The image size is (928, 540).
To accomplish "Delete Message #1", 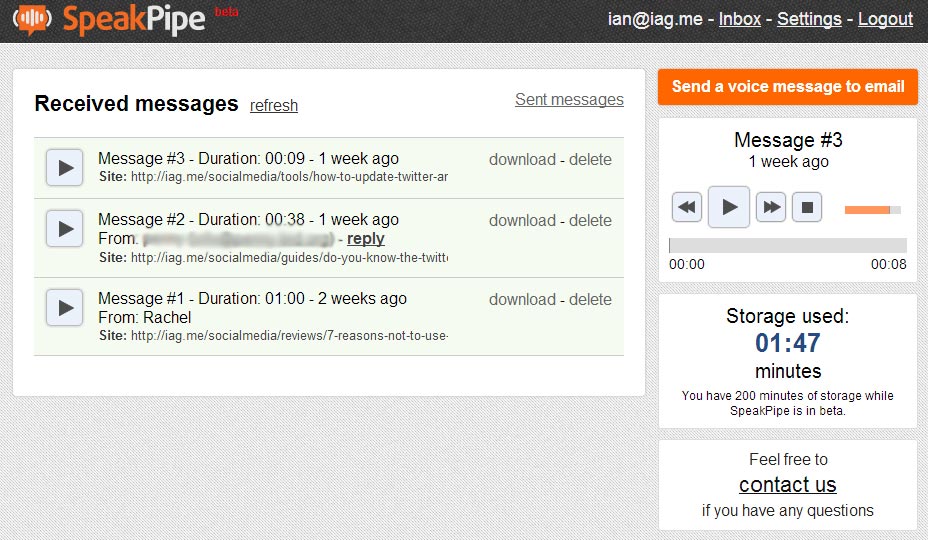I will 590,300.
